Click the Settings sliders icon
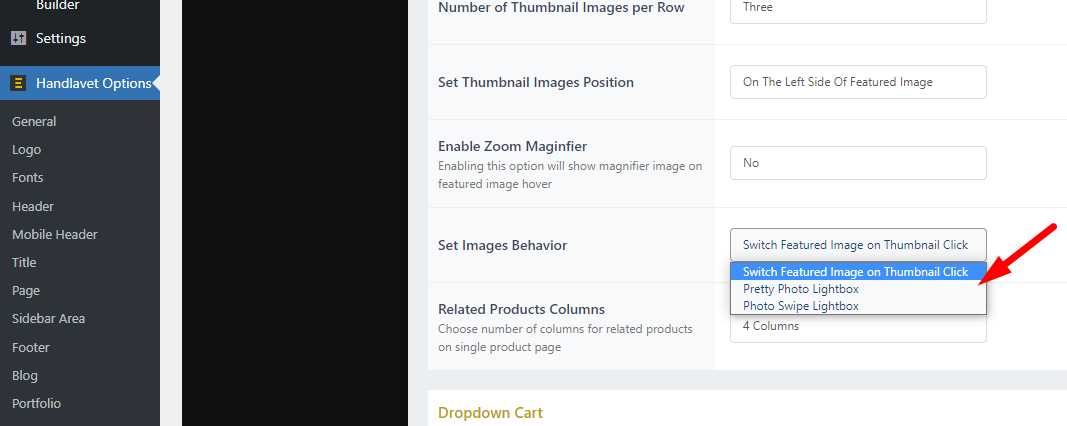This screenshot has width=1067, height=426. [x=18, y=38]
